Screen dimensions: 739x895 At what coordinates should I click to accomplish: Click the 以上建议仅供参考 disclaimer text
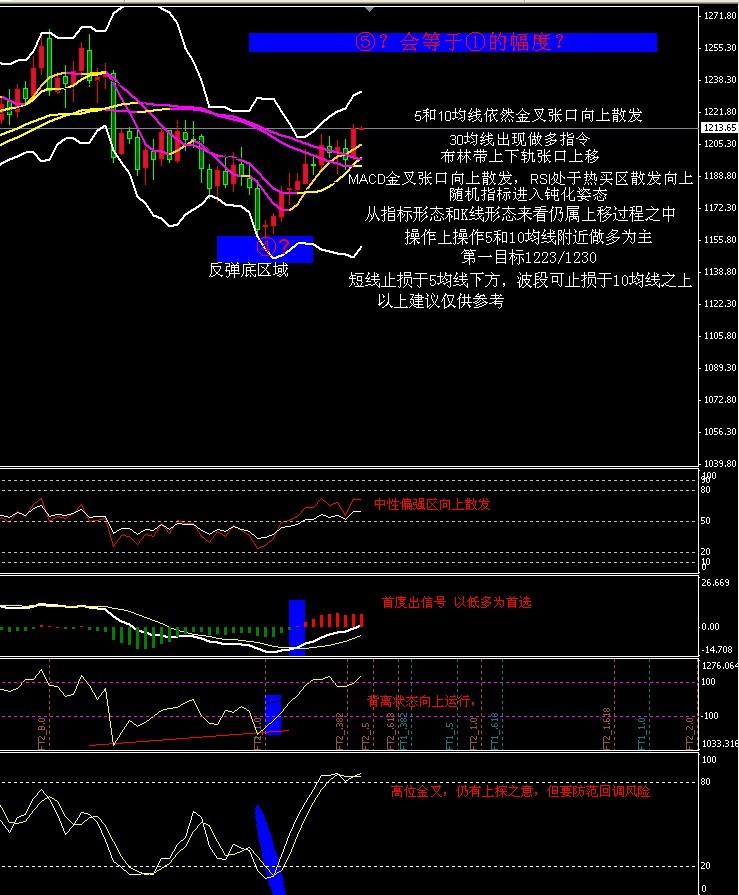click(440, 301)
